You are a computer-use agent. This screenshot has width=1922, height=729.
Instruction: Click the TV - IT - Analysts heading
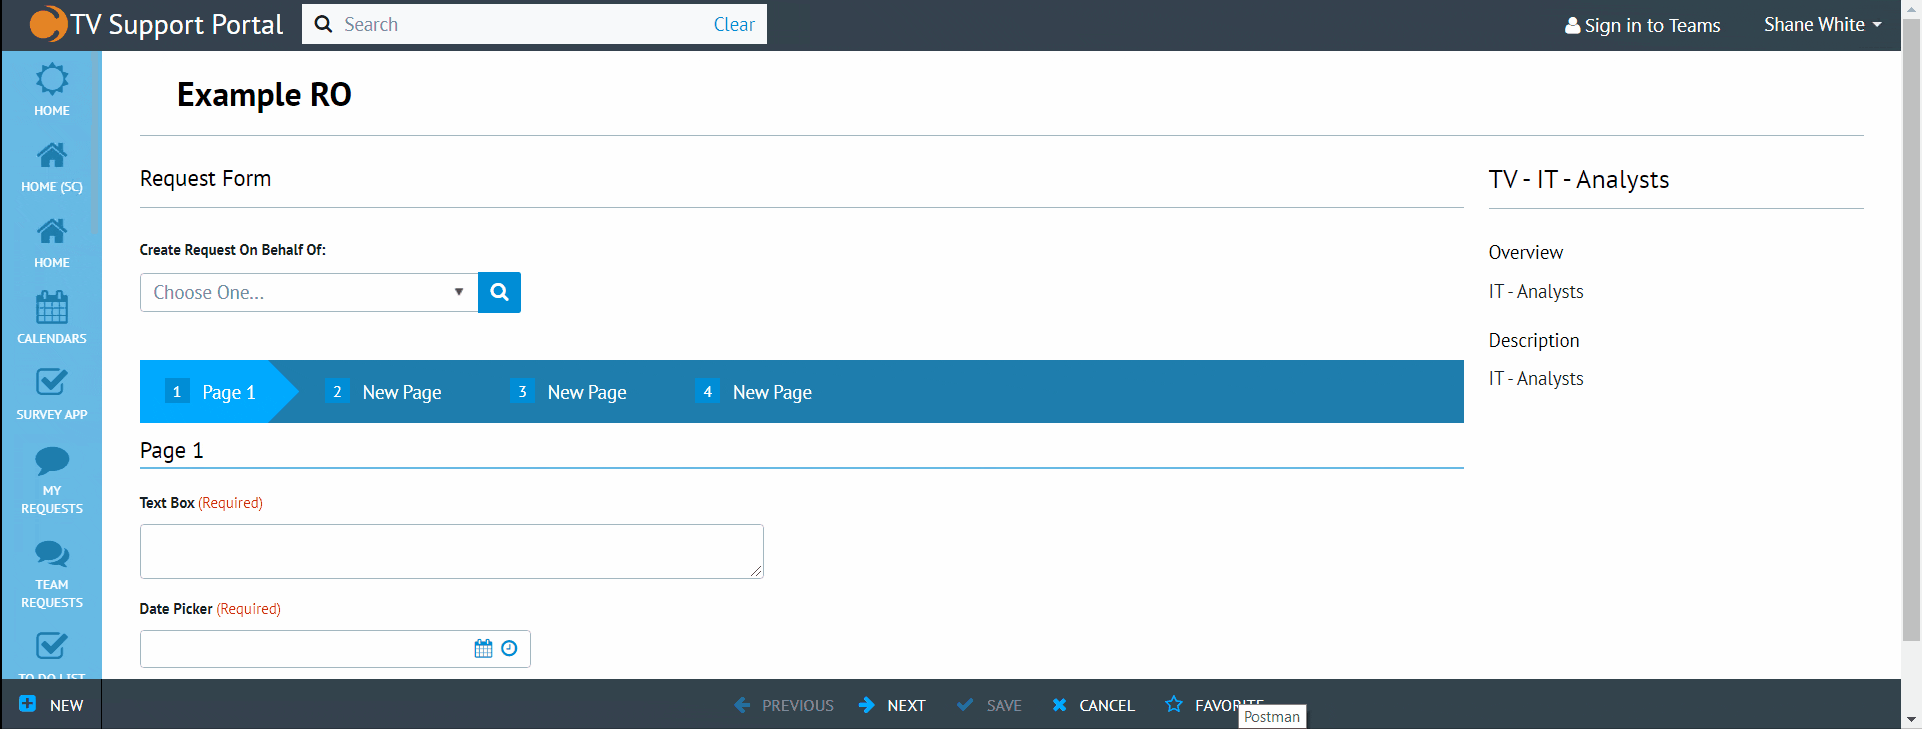(x=1579, y=180)
